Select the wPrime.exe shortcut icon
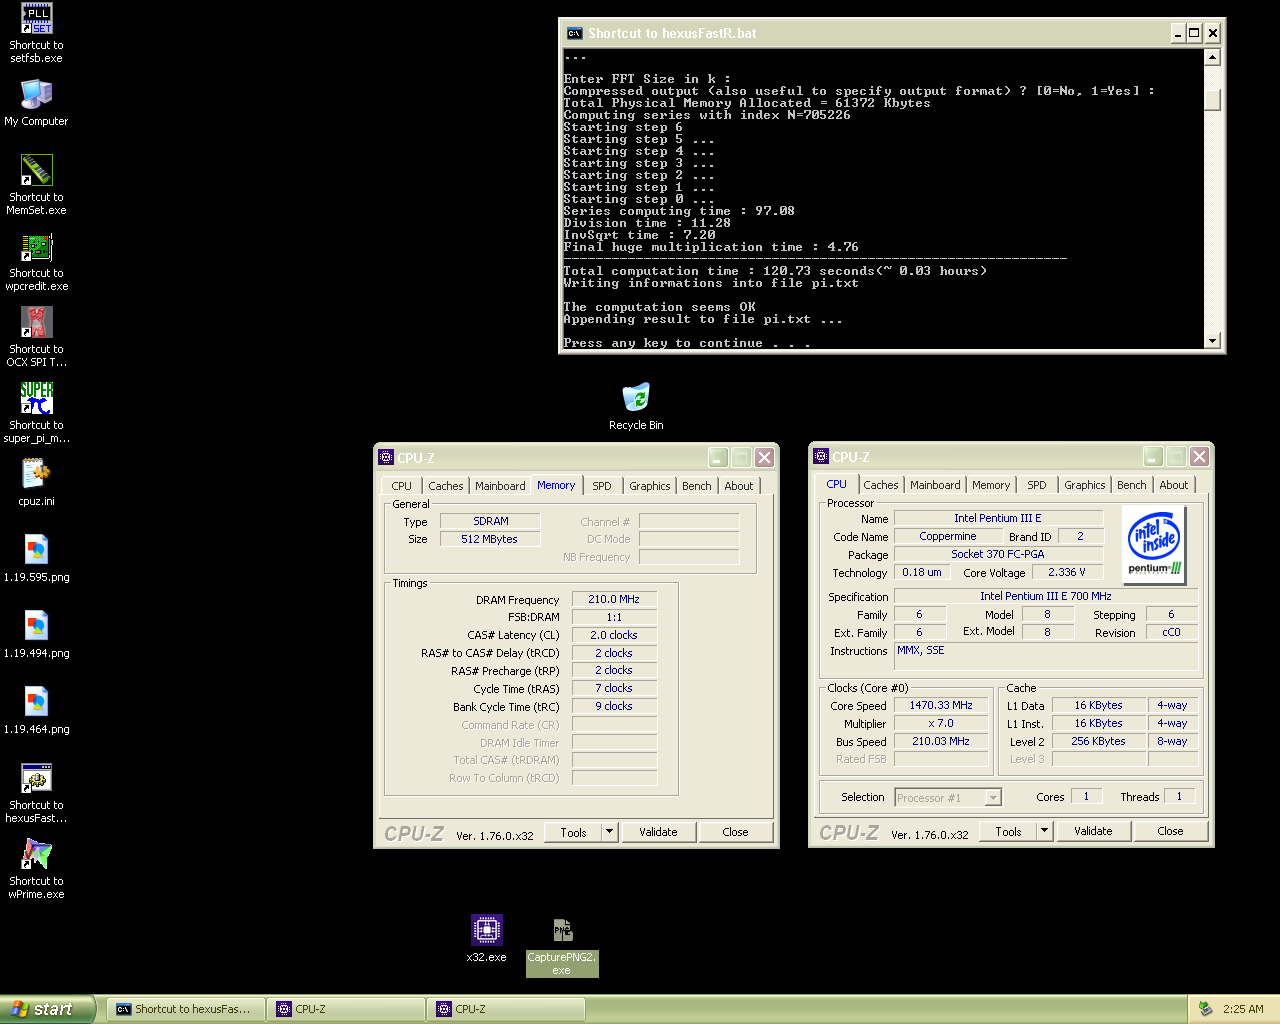Screen dimensions: 1280x1024 (37, 855)
